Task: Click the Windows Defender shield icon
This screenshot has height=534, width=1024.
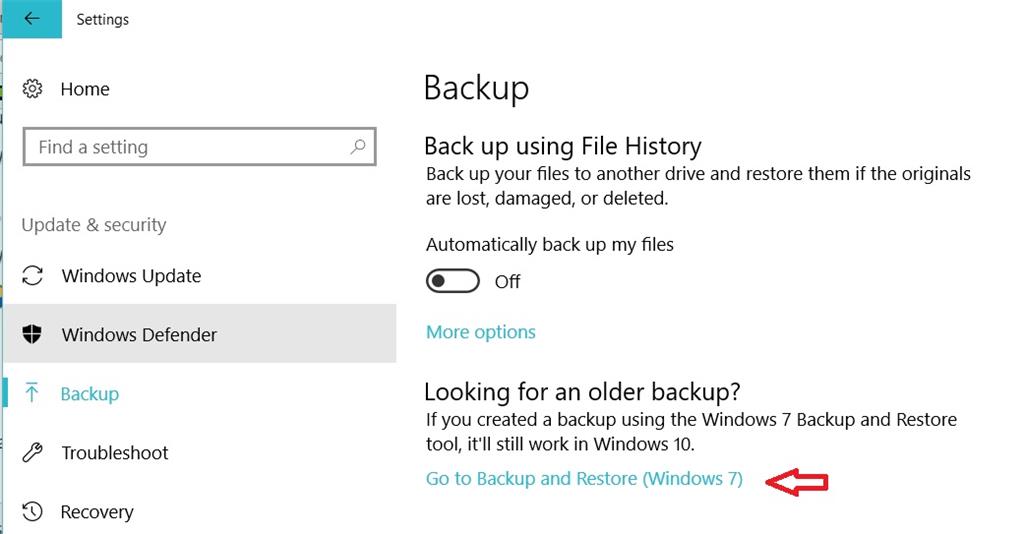Action: tap(32, 334)
